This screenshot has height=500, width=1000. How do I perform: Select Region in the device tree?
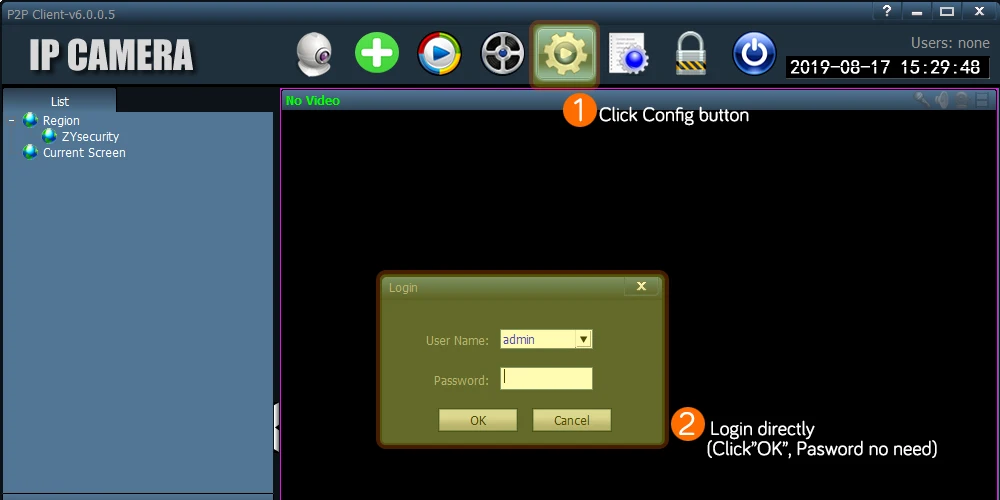61,121
